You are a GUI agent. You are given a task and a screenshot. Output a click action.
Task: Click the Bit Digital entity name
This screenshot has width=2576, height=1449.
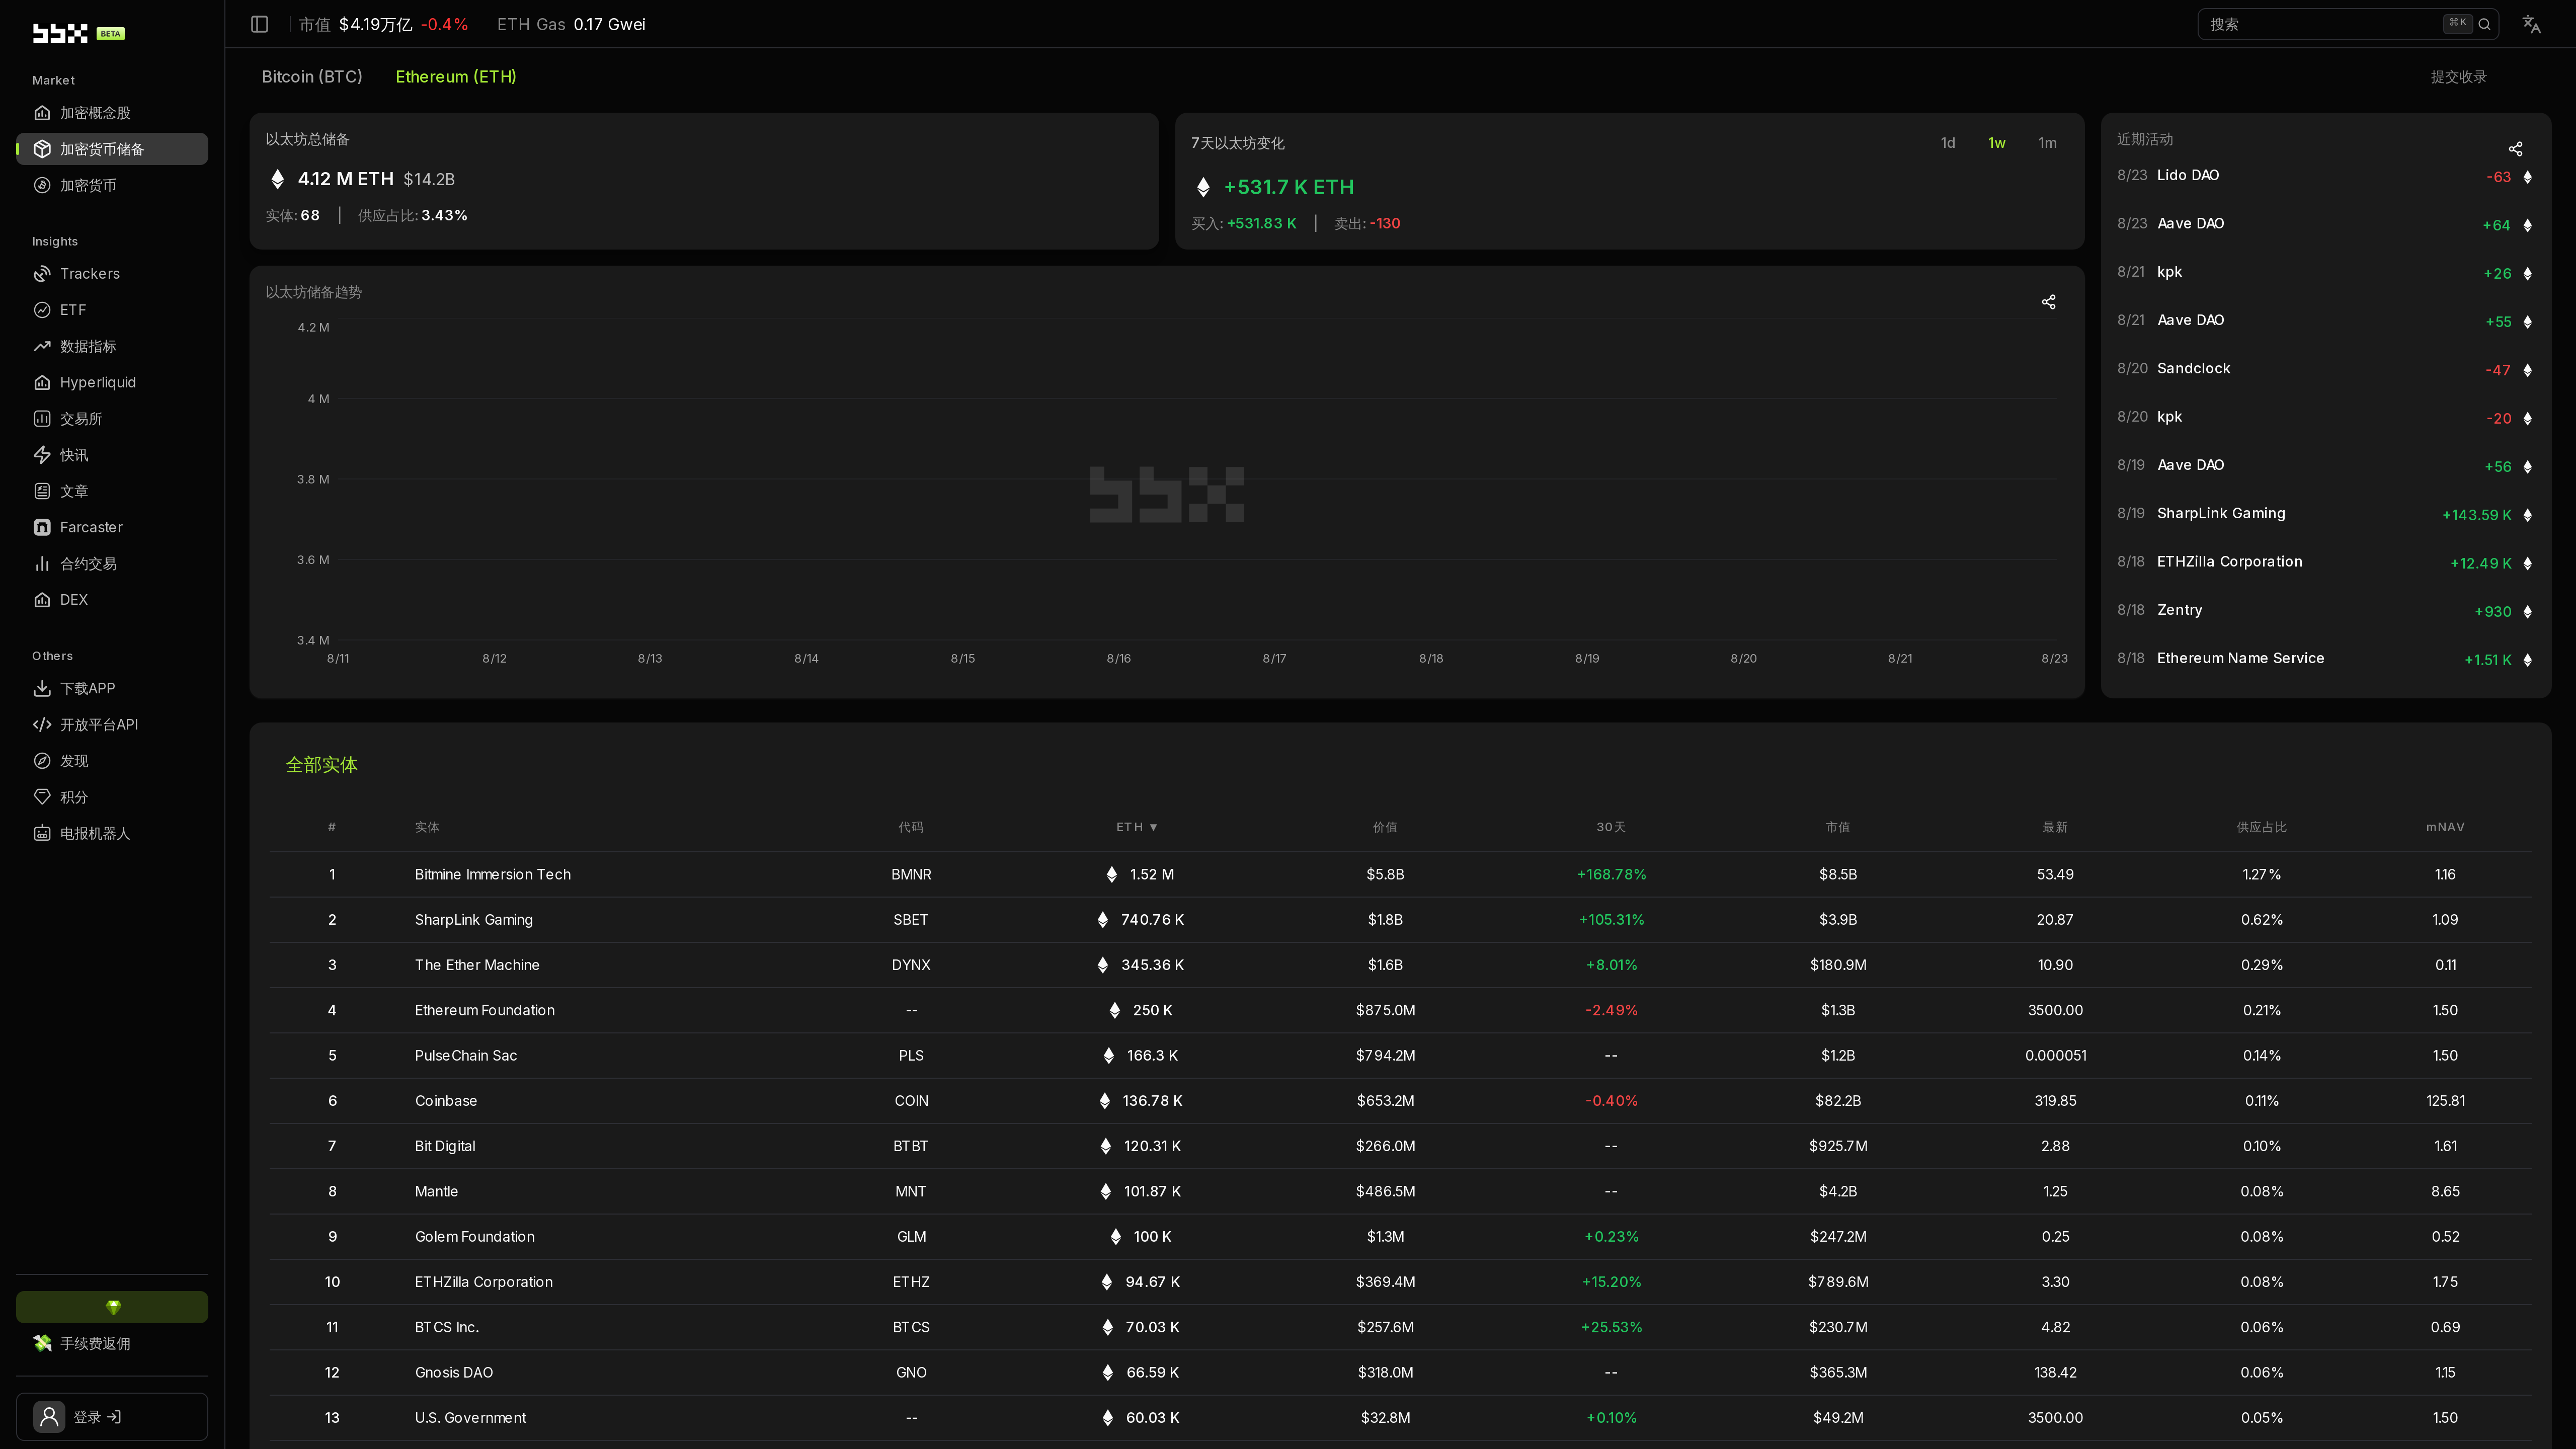445,1146
